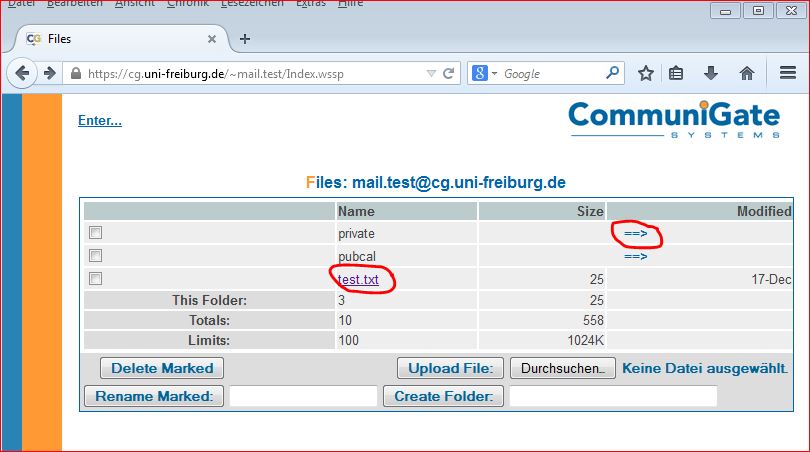Go to the home page icon

coord(746,73)
